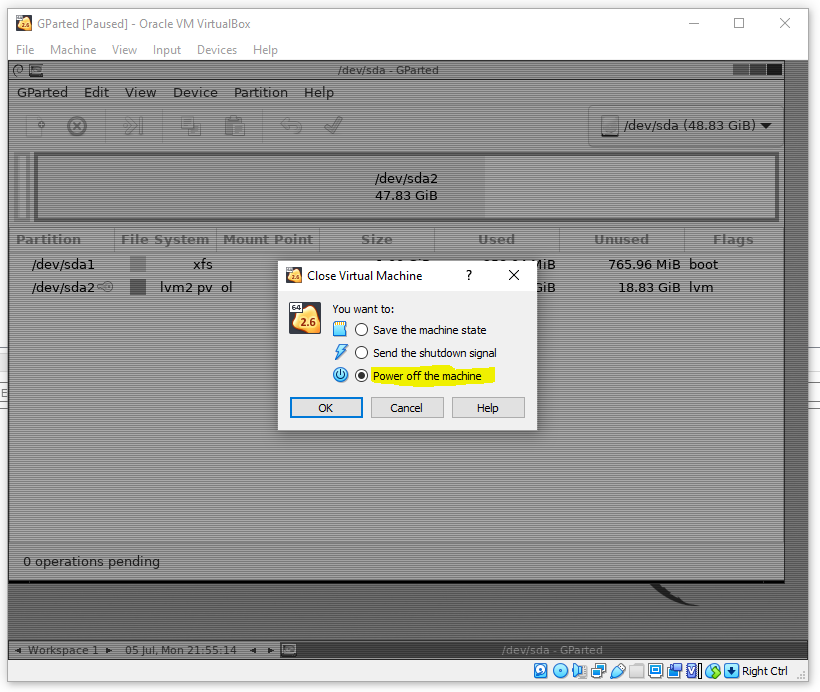The width and height of the screenshot is (820, 692).
Task: Open the GParted Device menu
Action: coord(196,93)
